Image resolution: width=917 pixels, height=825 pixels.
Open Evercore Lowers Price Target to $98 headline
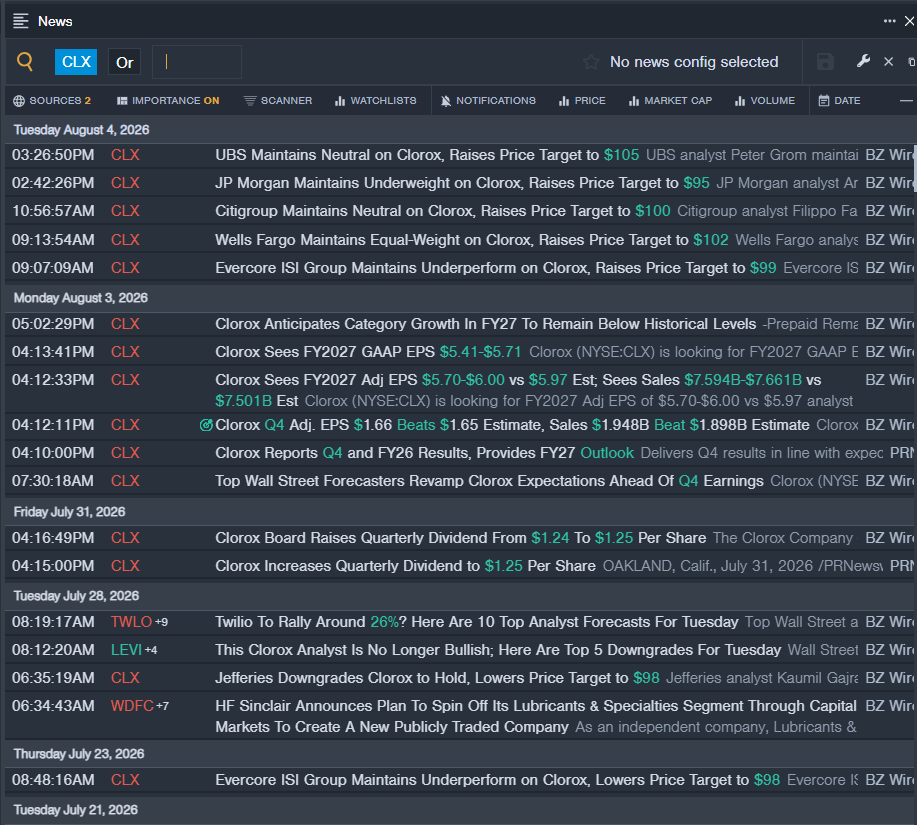coord(497,780)
